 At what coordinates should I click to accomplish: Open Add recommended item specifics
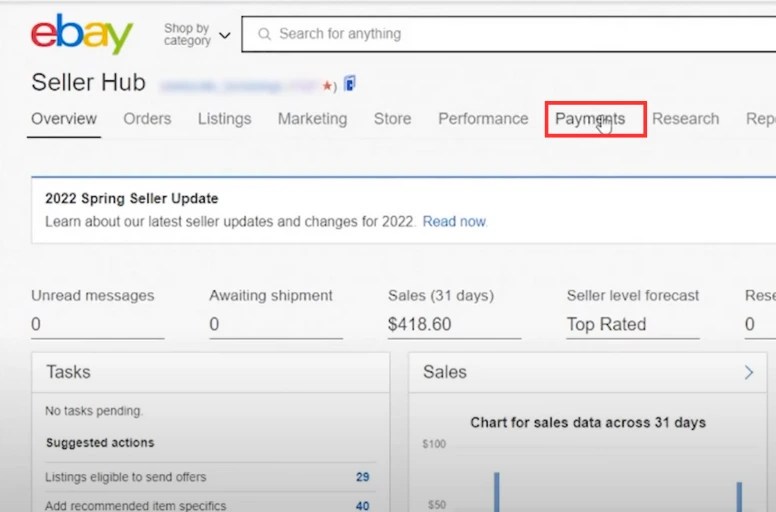pos(136,506)
